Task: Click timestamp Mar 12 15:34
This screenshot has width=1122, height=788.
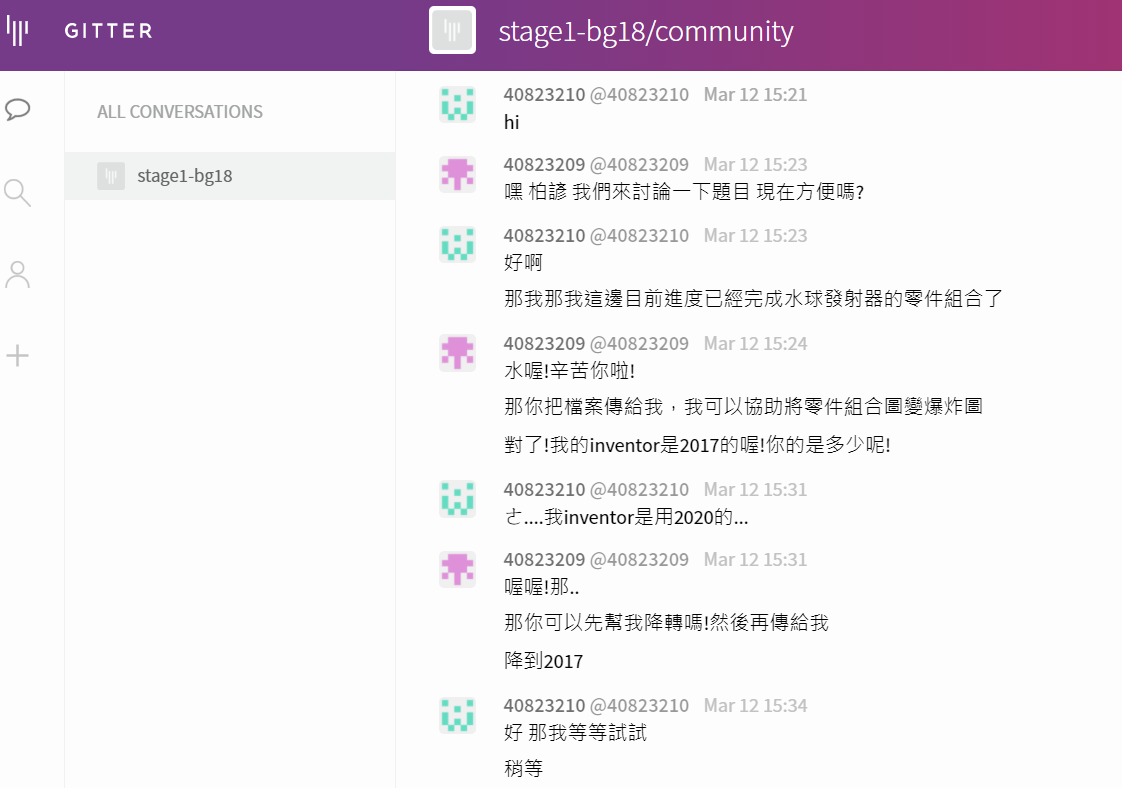Action: click(755, 706)
